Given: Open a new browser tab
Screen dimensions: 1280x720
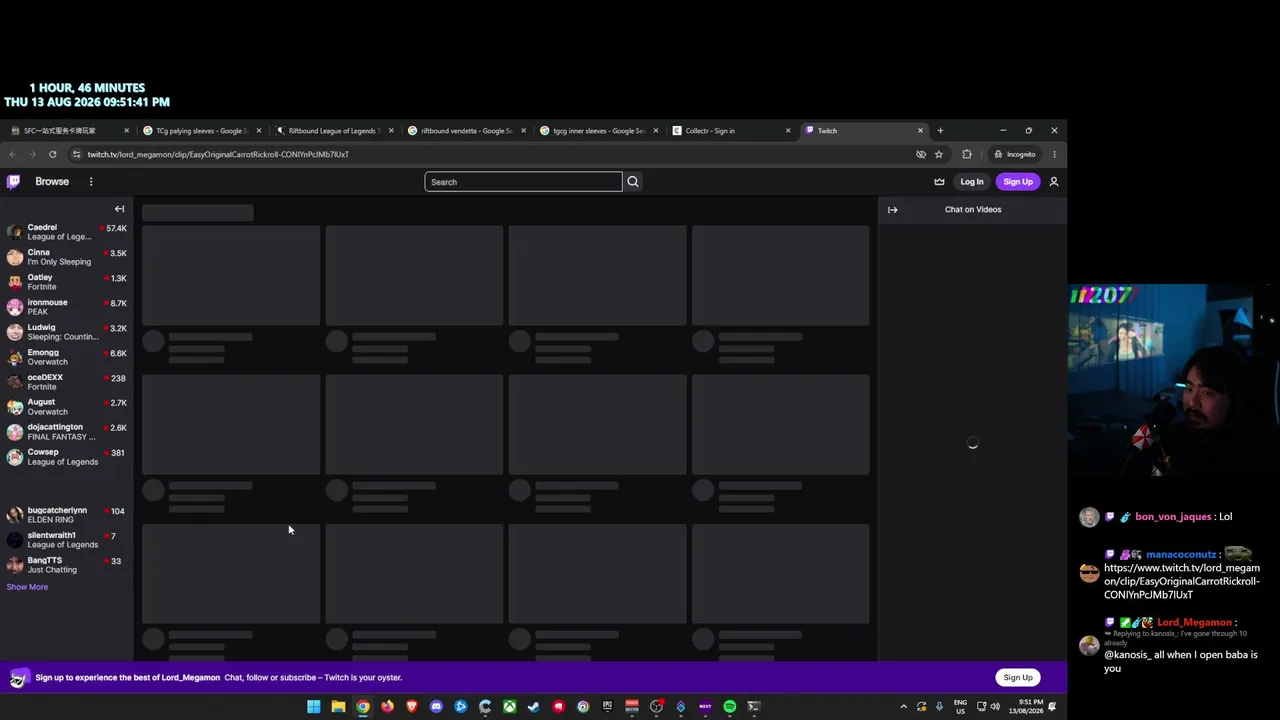Looking at the screenshot, I should [940, 131].
